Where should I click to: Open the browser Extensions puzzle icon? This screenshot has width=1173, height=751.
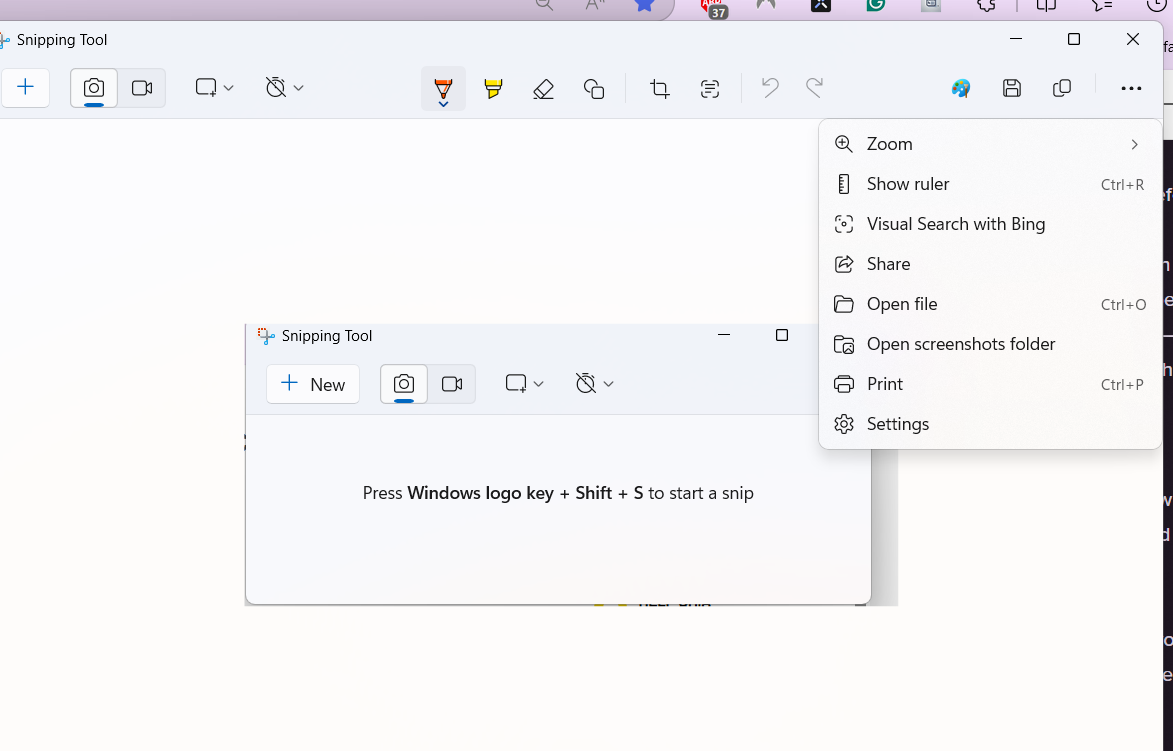tap(987, 4)
